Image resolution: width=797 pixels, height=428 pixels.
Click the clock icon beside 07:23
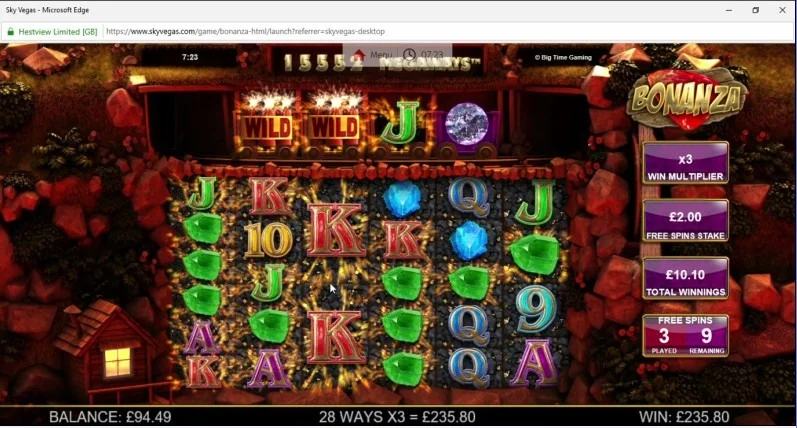409,54
